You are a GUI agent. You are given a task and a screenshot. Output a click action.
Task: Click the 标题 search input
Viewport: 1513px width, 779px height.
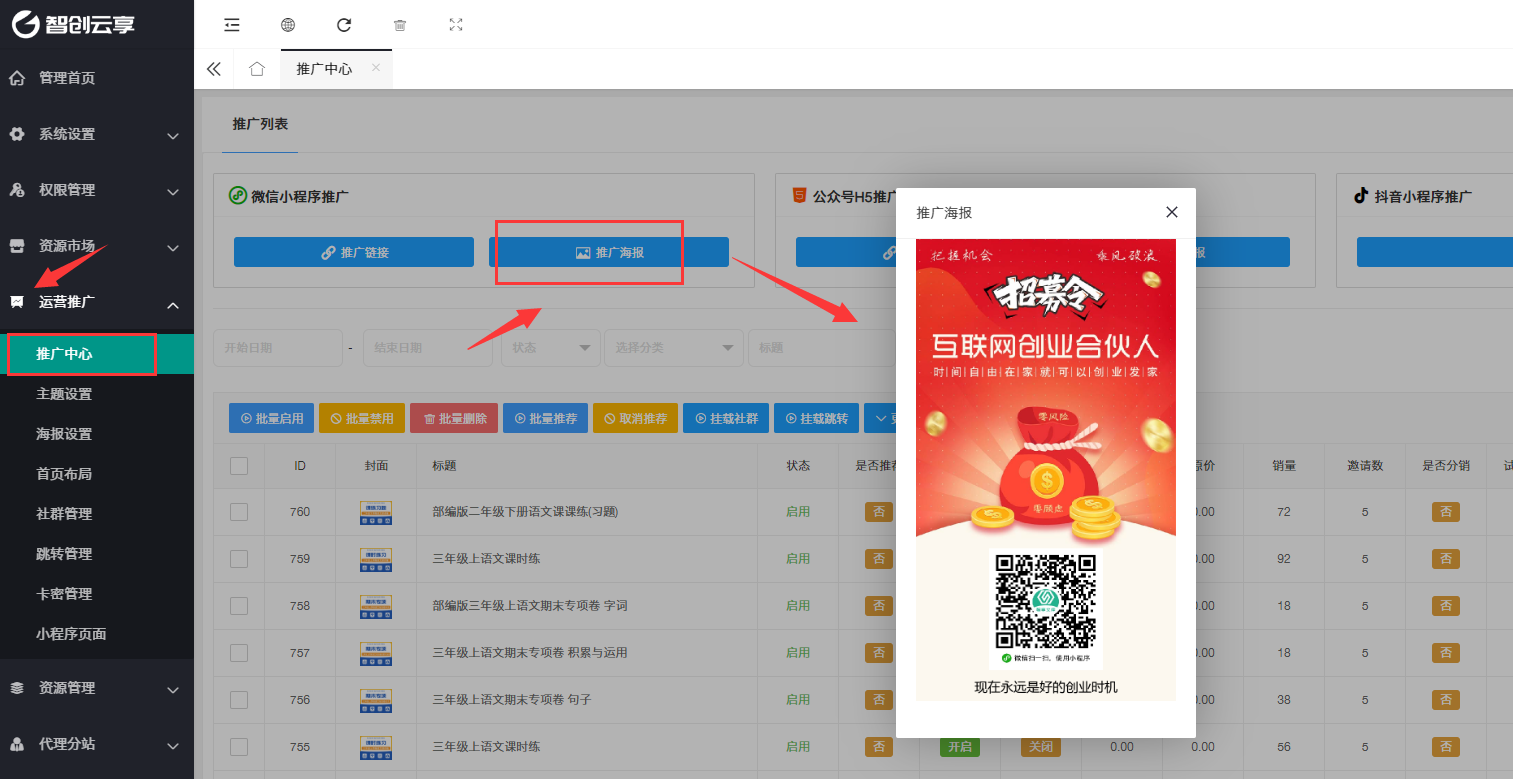(822, 348)
